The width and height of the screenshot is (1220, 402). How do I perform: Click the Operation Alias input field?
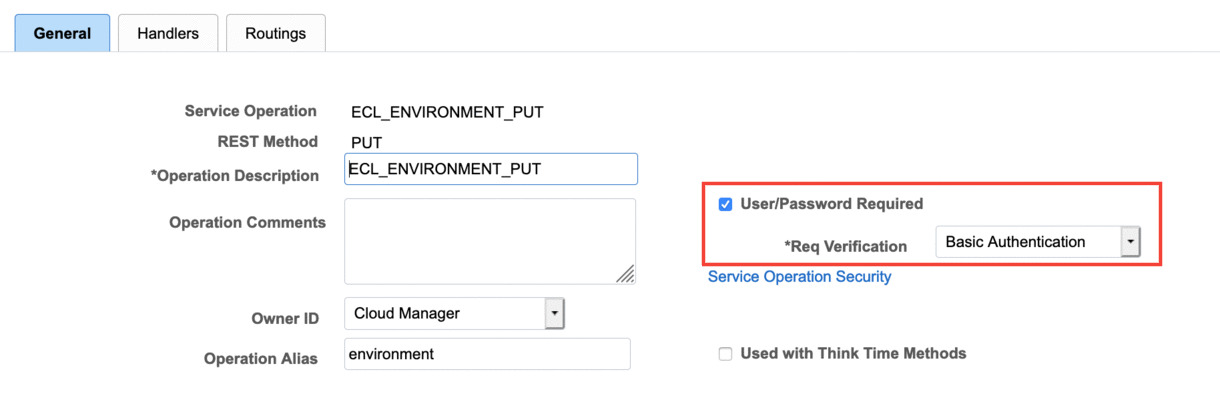pos(487,354)
